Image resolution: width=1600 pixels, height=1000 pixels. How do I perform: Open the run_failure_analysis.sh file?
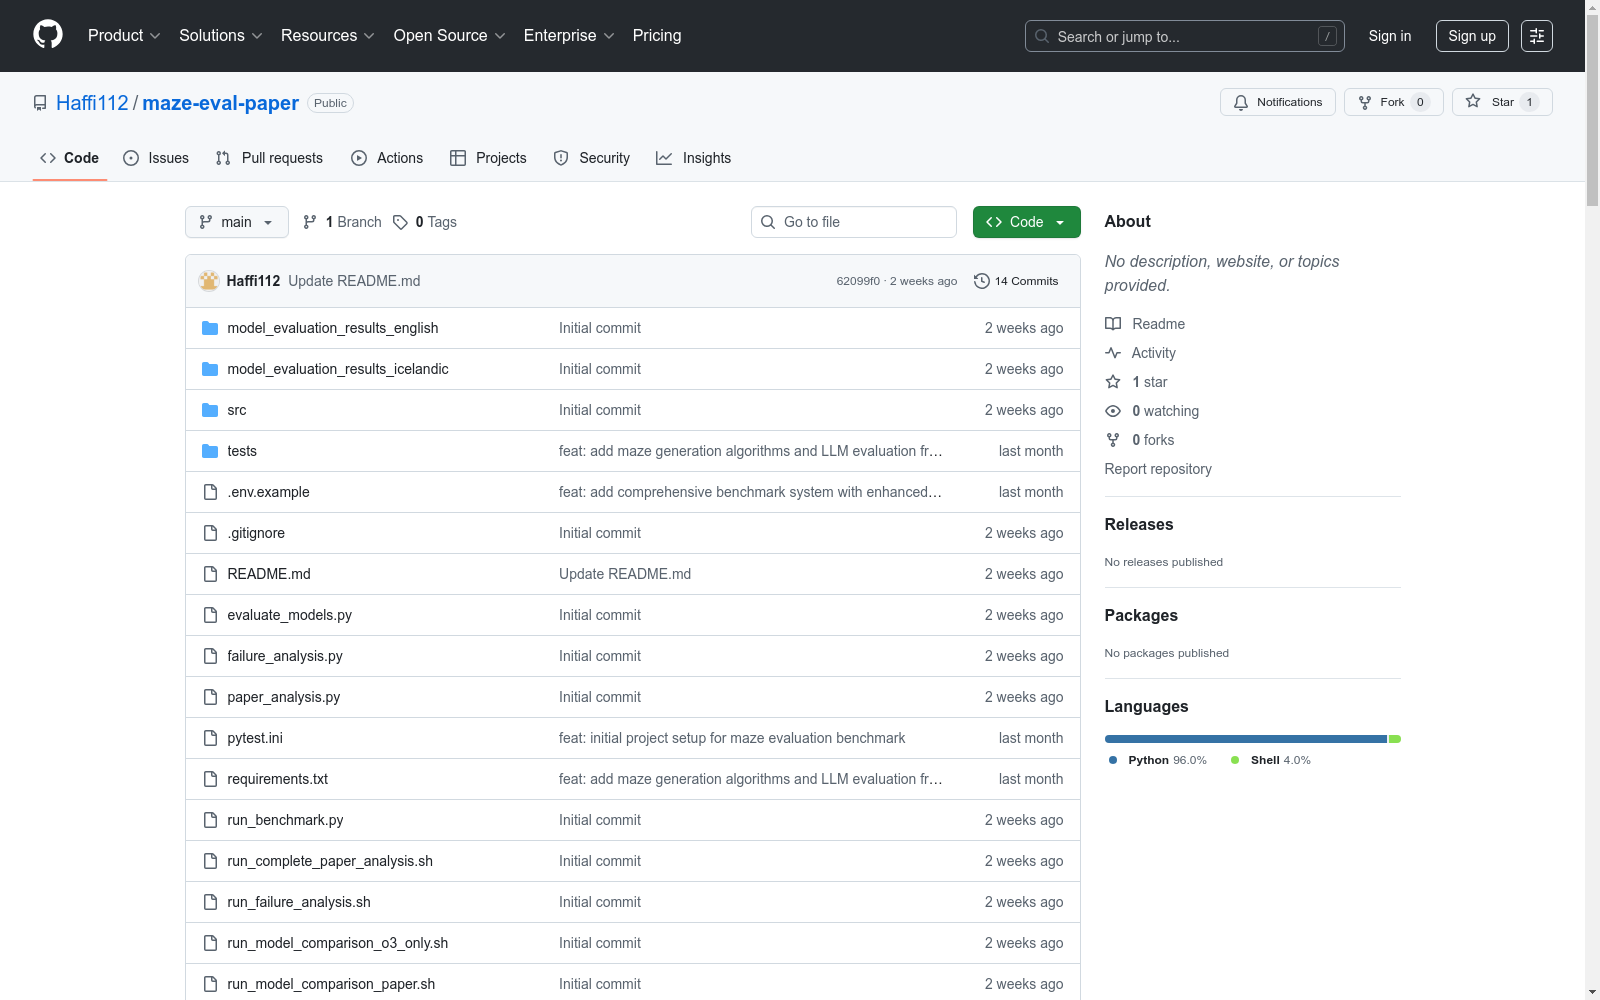[299, 902]
